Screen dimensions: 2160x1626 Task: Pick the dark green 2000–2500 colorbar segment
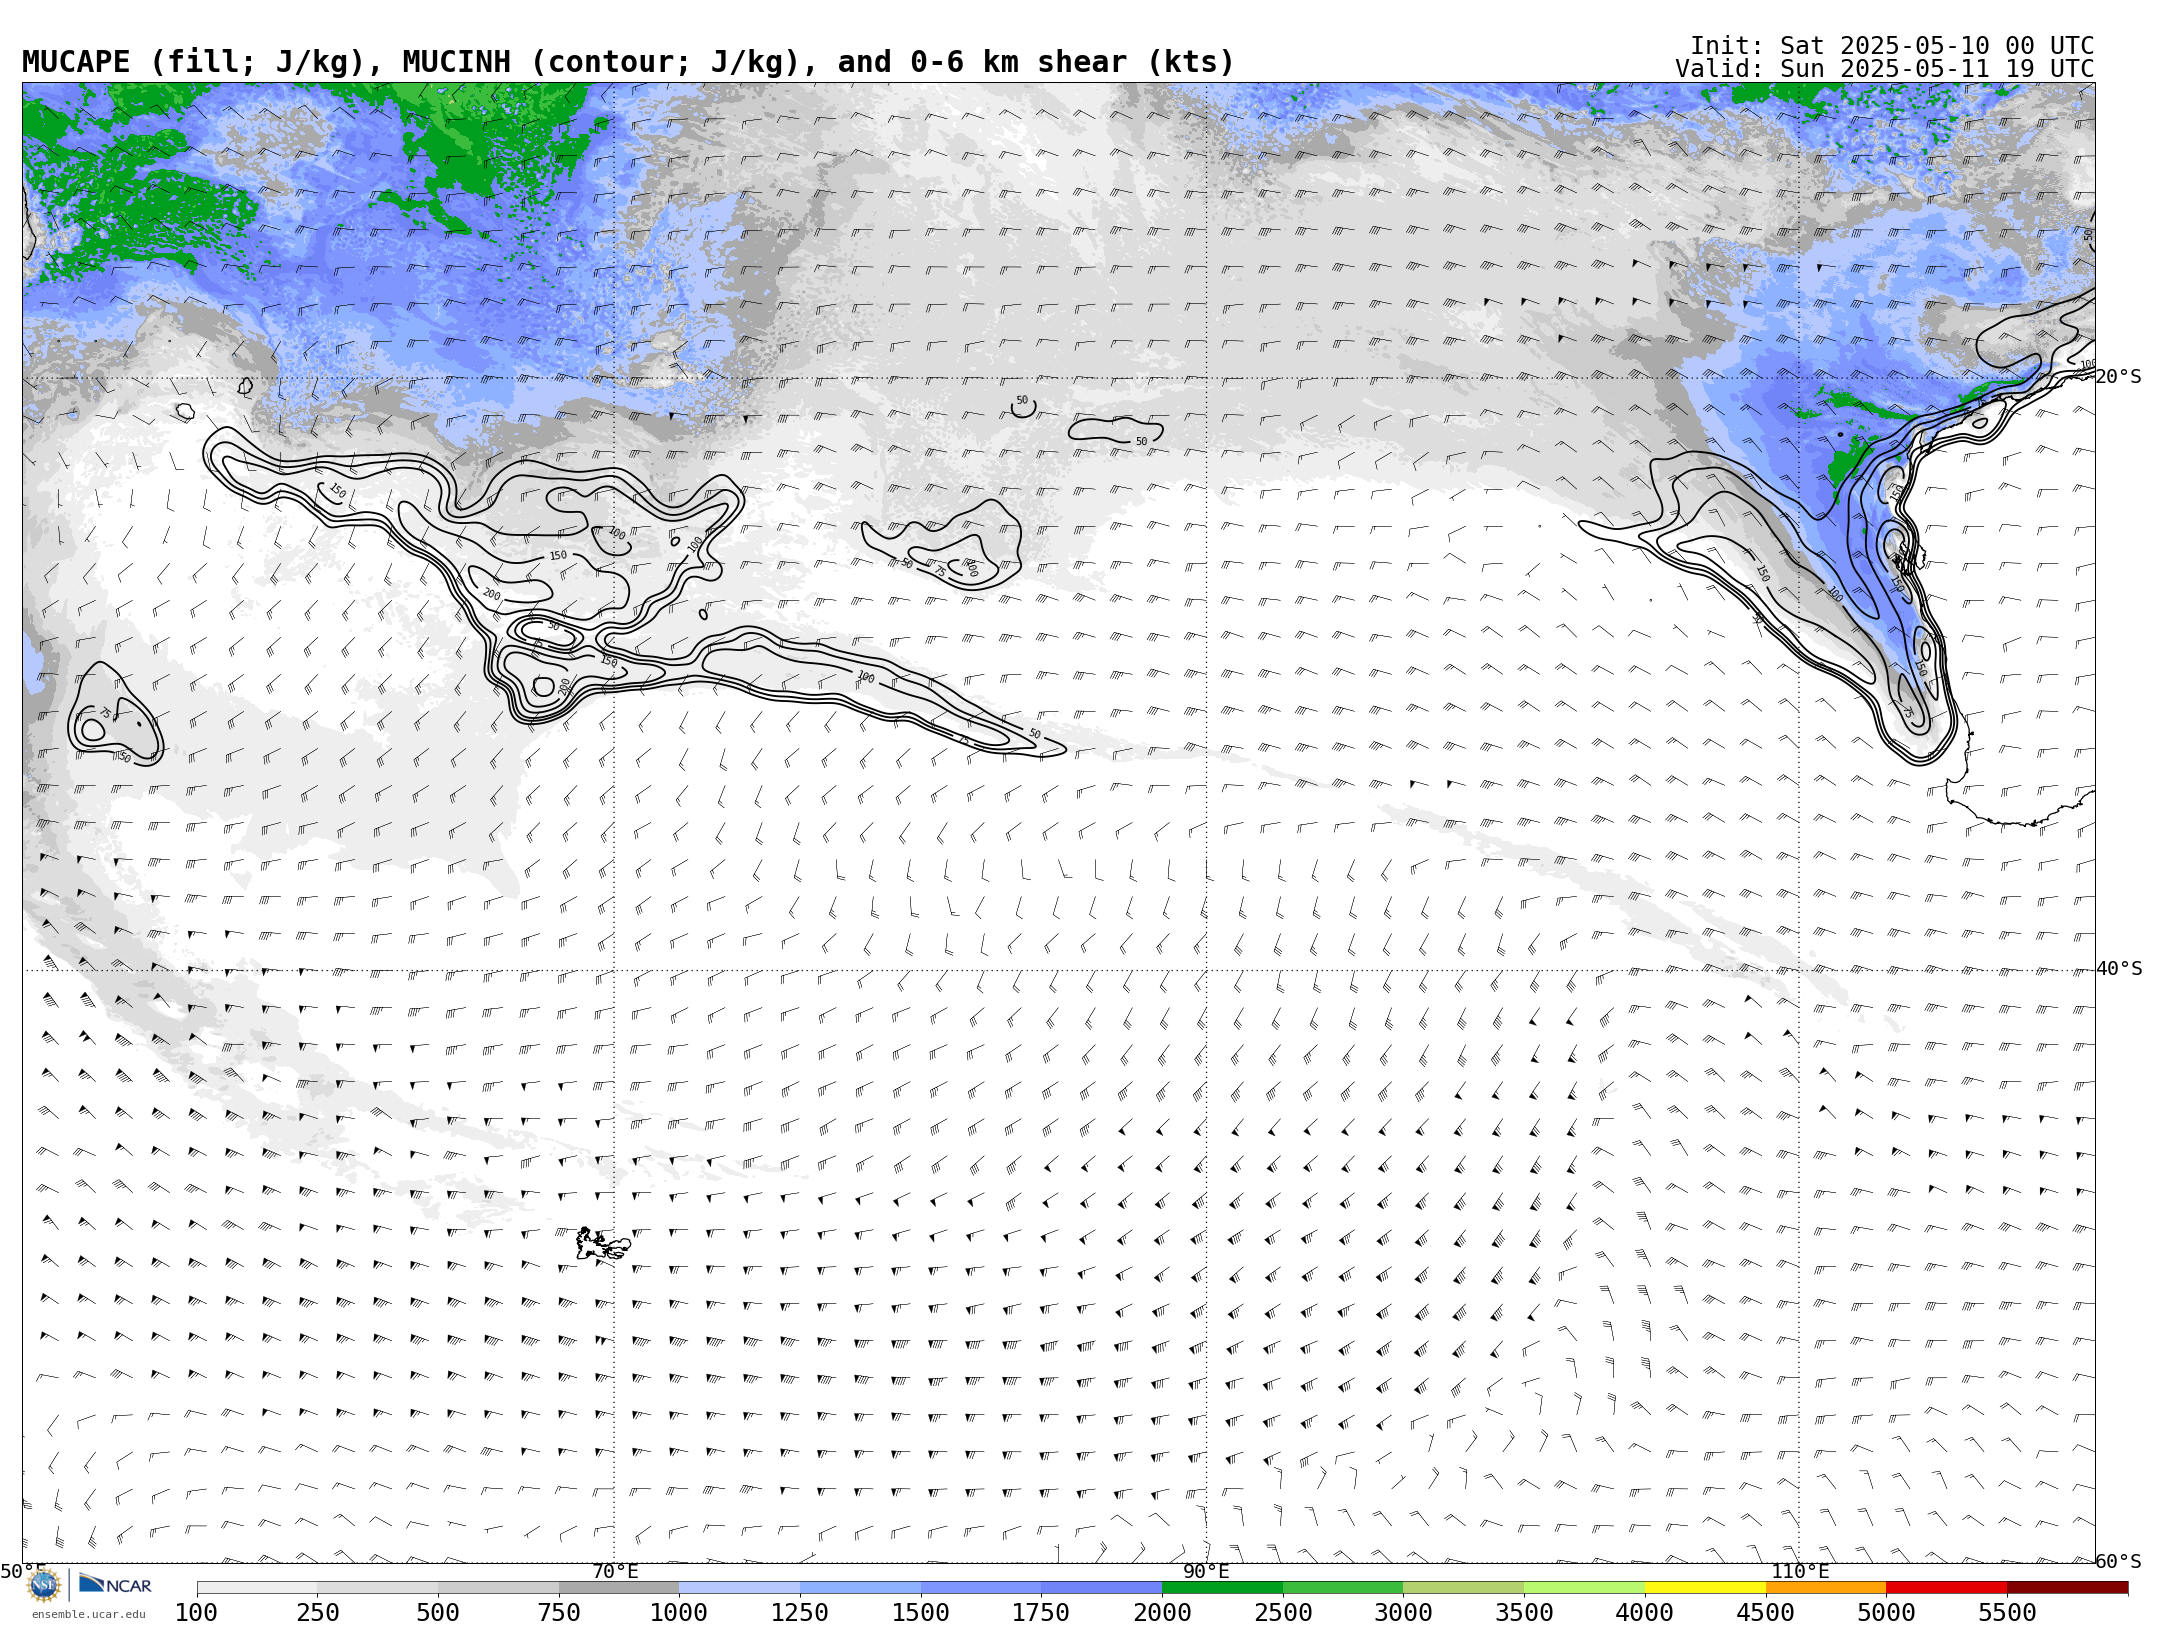(1222, 1588)
